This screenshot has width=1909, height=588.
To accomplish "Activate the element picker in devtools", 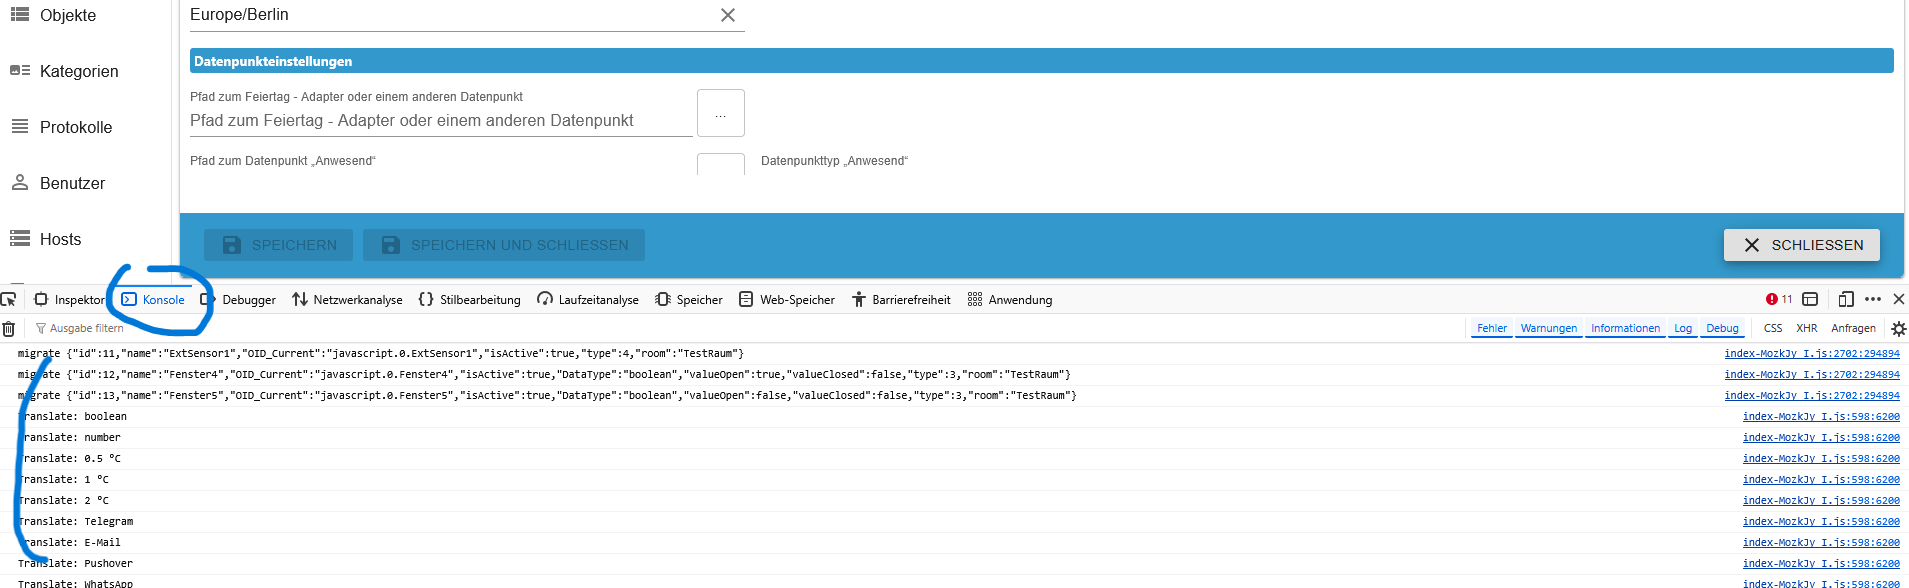I will 9,299.
